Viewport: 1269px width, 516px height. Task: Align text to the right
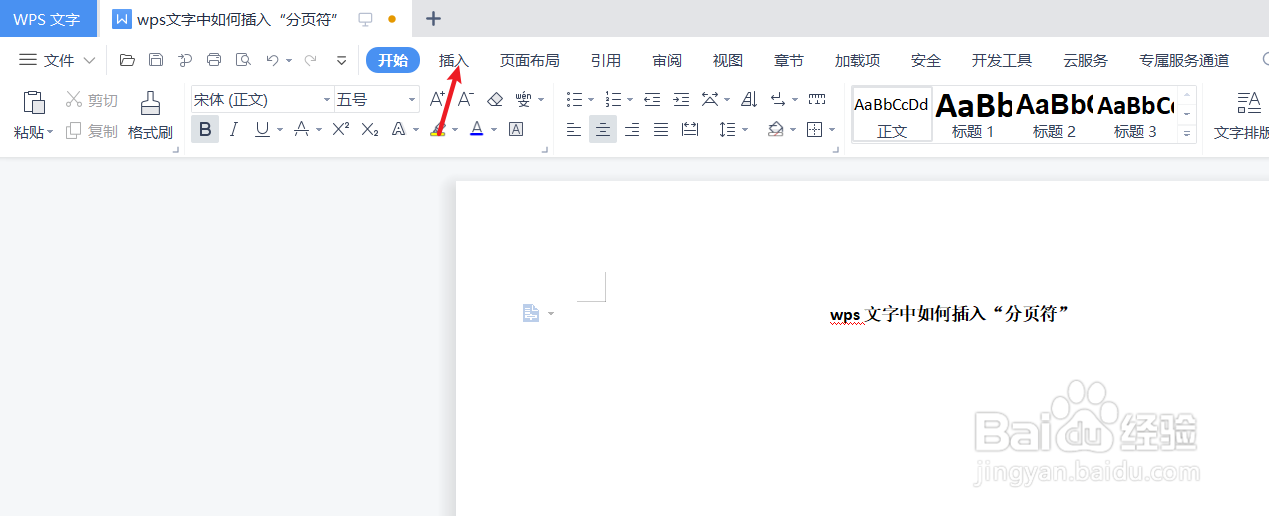coord(632,129)
